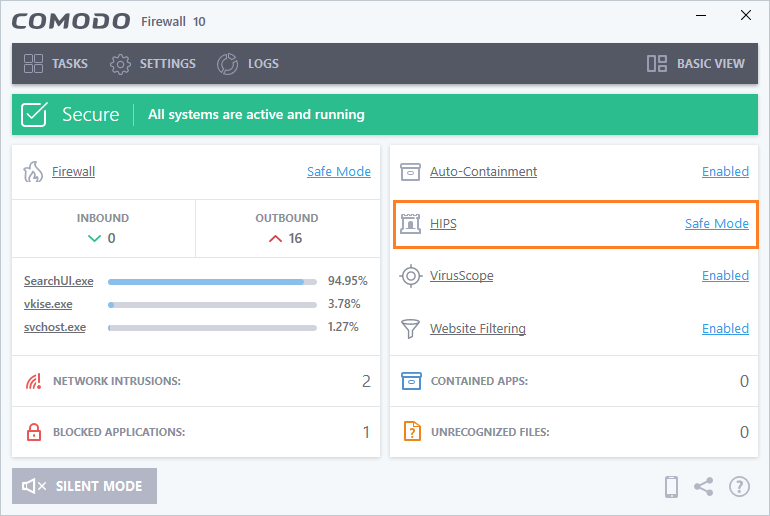Open the Tasks menu
The width and height of the screenshot is (770, 516).
click(x=56, y=63)
